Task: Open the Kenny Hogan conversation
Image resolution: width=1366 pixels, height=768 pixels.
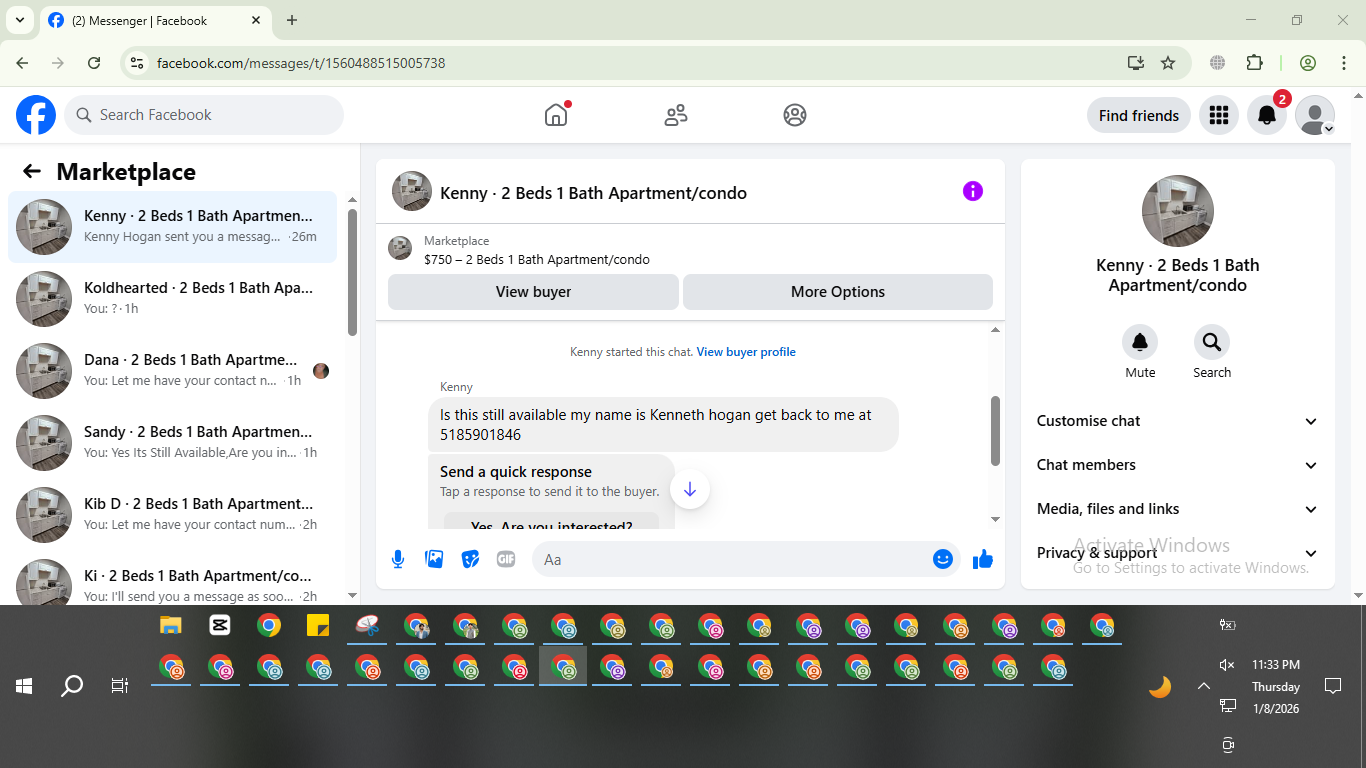Action: click(173, 227)
